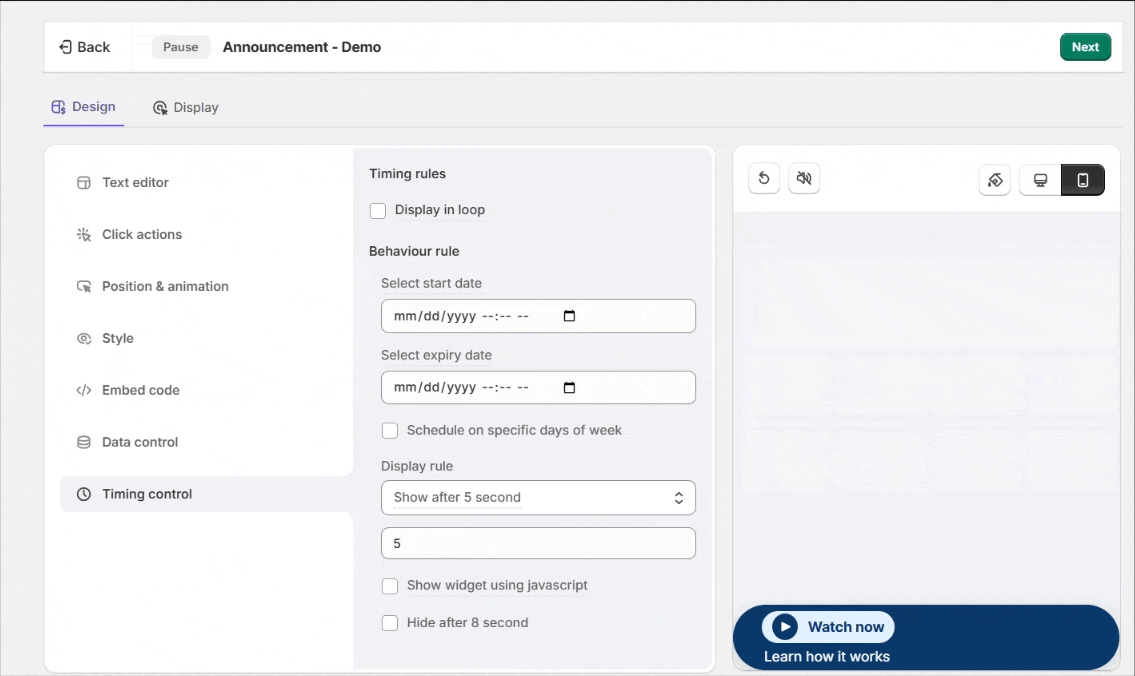Switch preview to mobile view icon
Viewport: 1135px width, 676px height.
pos(1083,180)
